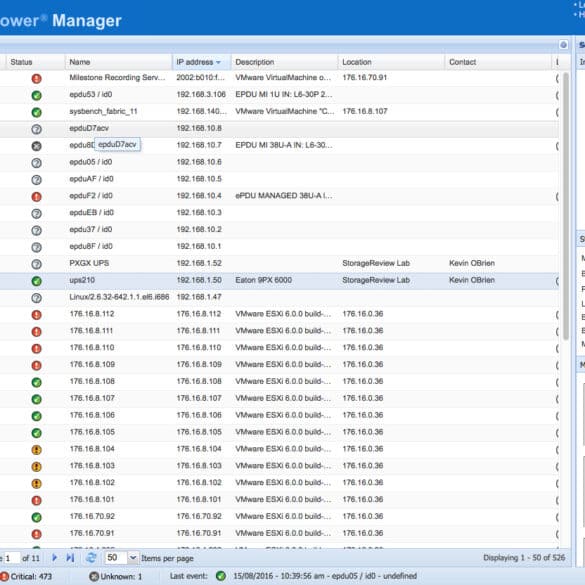Select the ups210 node name
The height and width of the screenshot is (585, 585).
point(82,280)
